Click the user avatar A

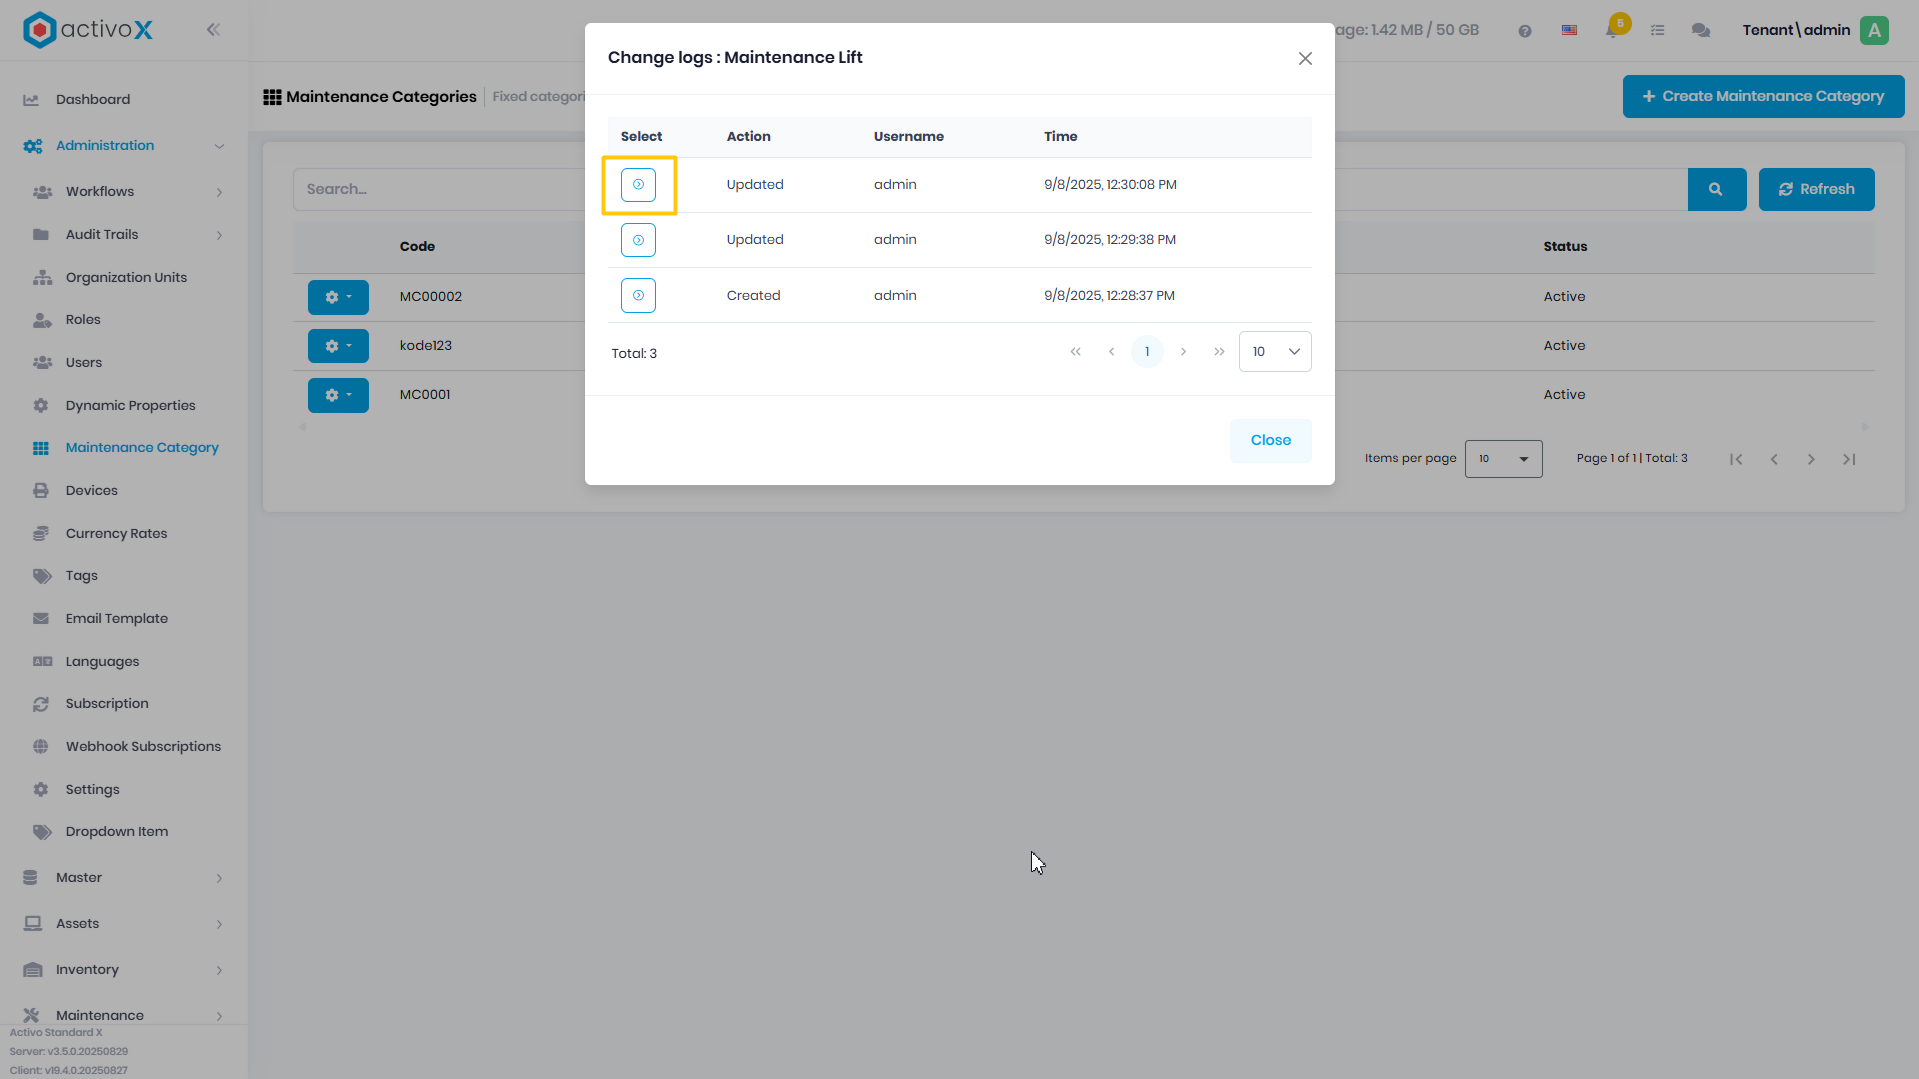1874,31
